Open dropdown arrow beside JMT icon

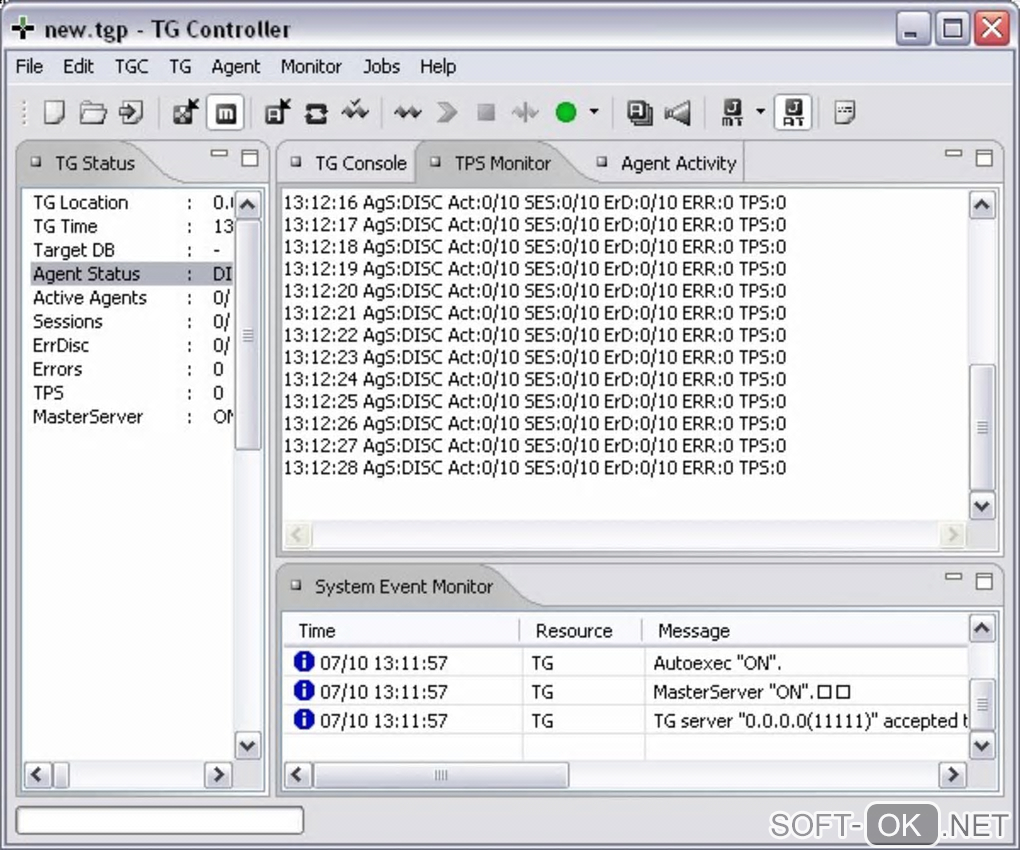[760, 111]
